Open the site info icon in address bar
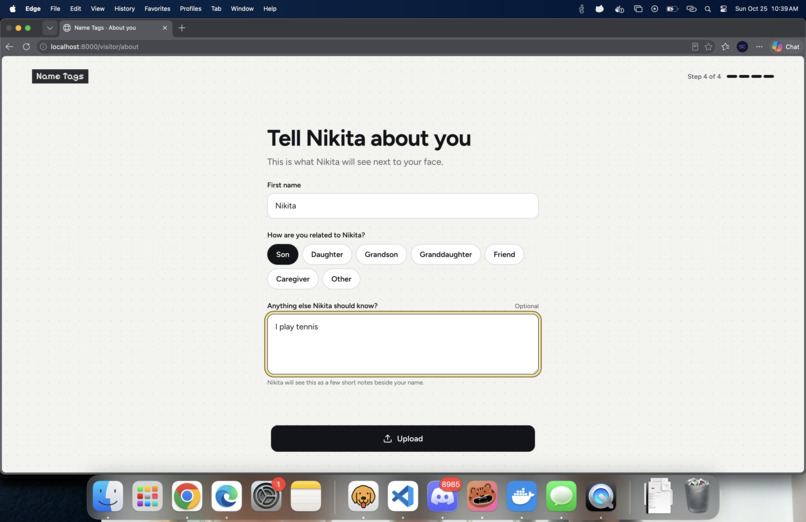Image resolution: width=806 pixels, height=522 pixels. pyautogui.click(x=44, y=47)
